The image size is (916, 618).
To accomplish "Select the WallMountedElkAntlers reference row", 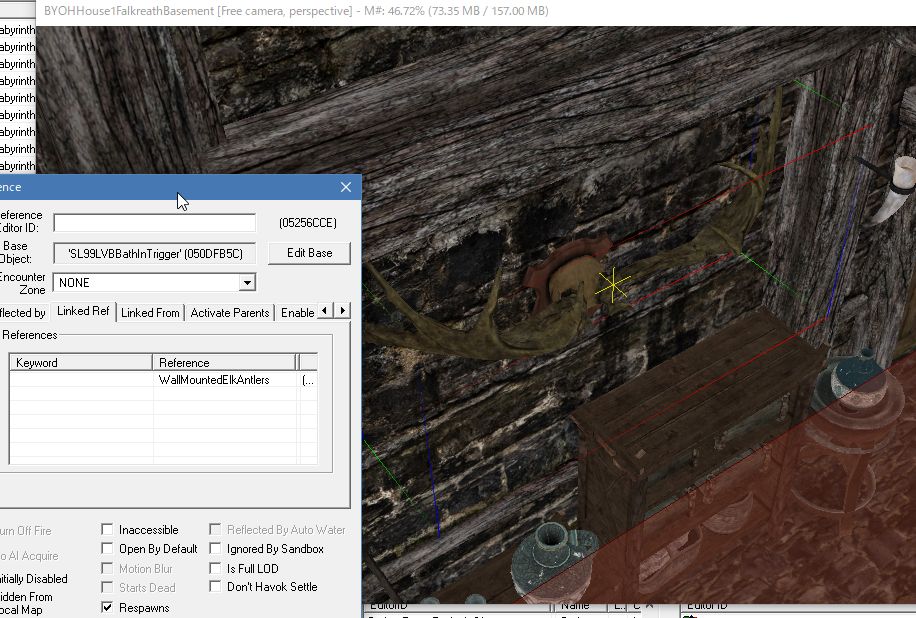I will click(x=164, y=380).
